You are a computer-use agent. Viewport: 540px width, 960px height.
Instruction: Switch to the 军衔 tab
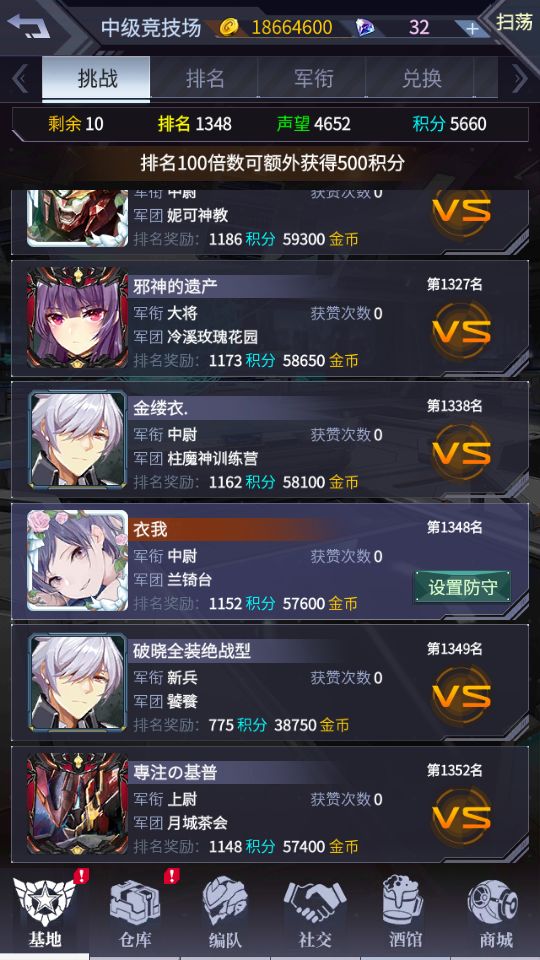pyautogui.click(x=312, y=78)
